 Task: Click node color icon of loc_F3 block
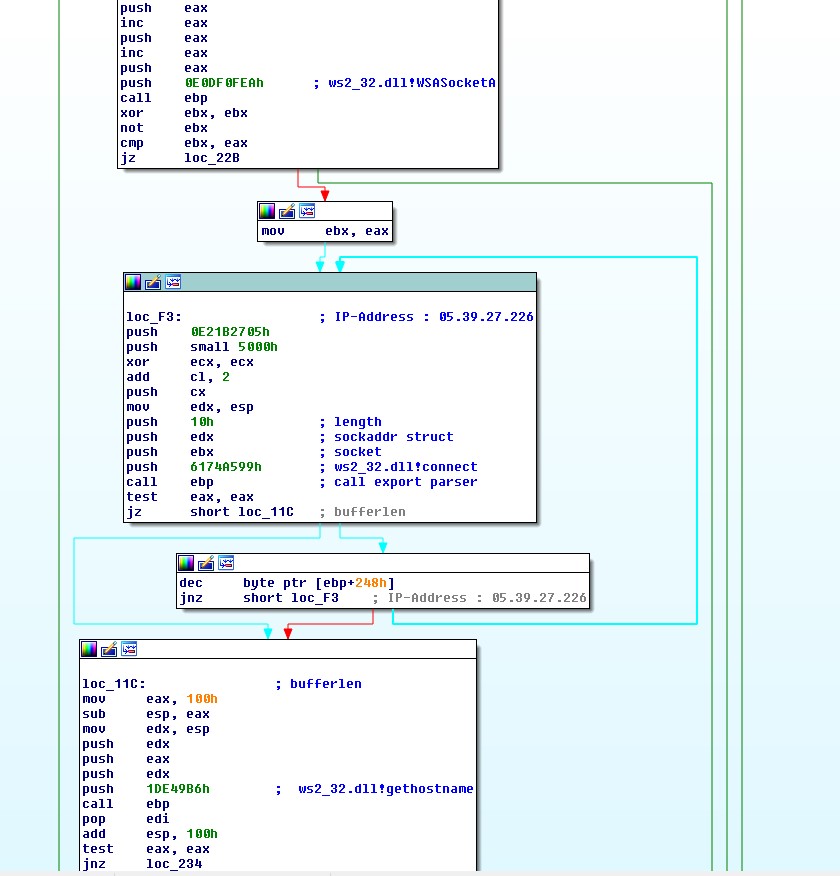coord(133,282)
